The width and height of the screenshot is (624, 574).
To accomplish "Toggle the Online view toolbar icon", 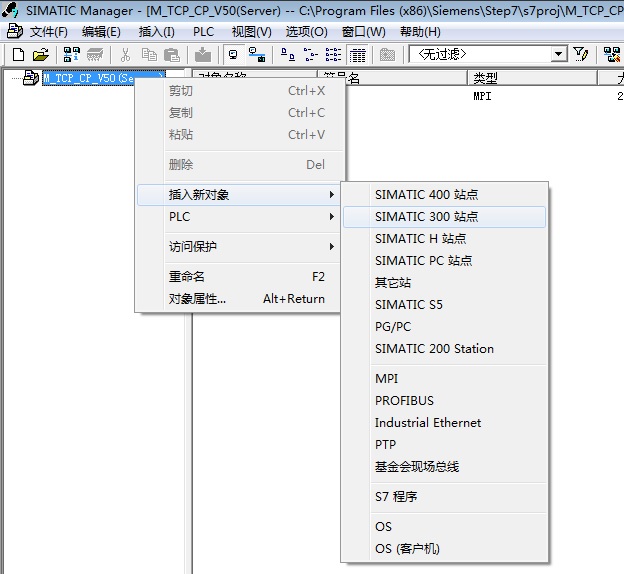I will [234, 55].
